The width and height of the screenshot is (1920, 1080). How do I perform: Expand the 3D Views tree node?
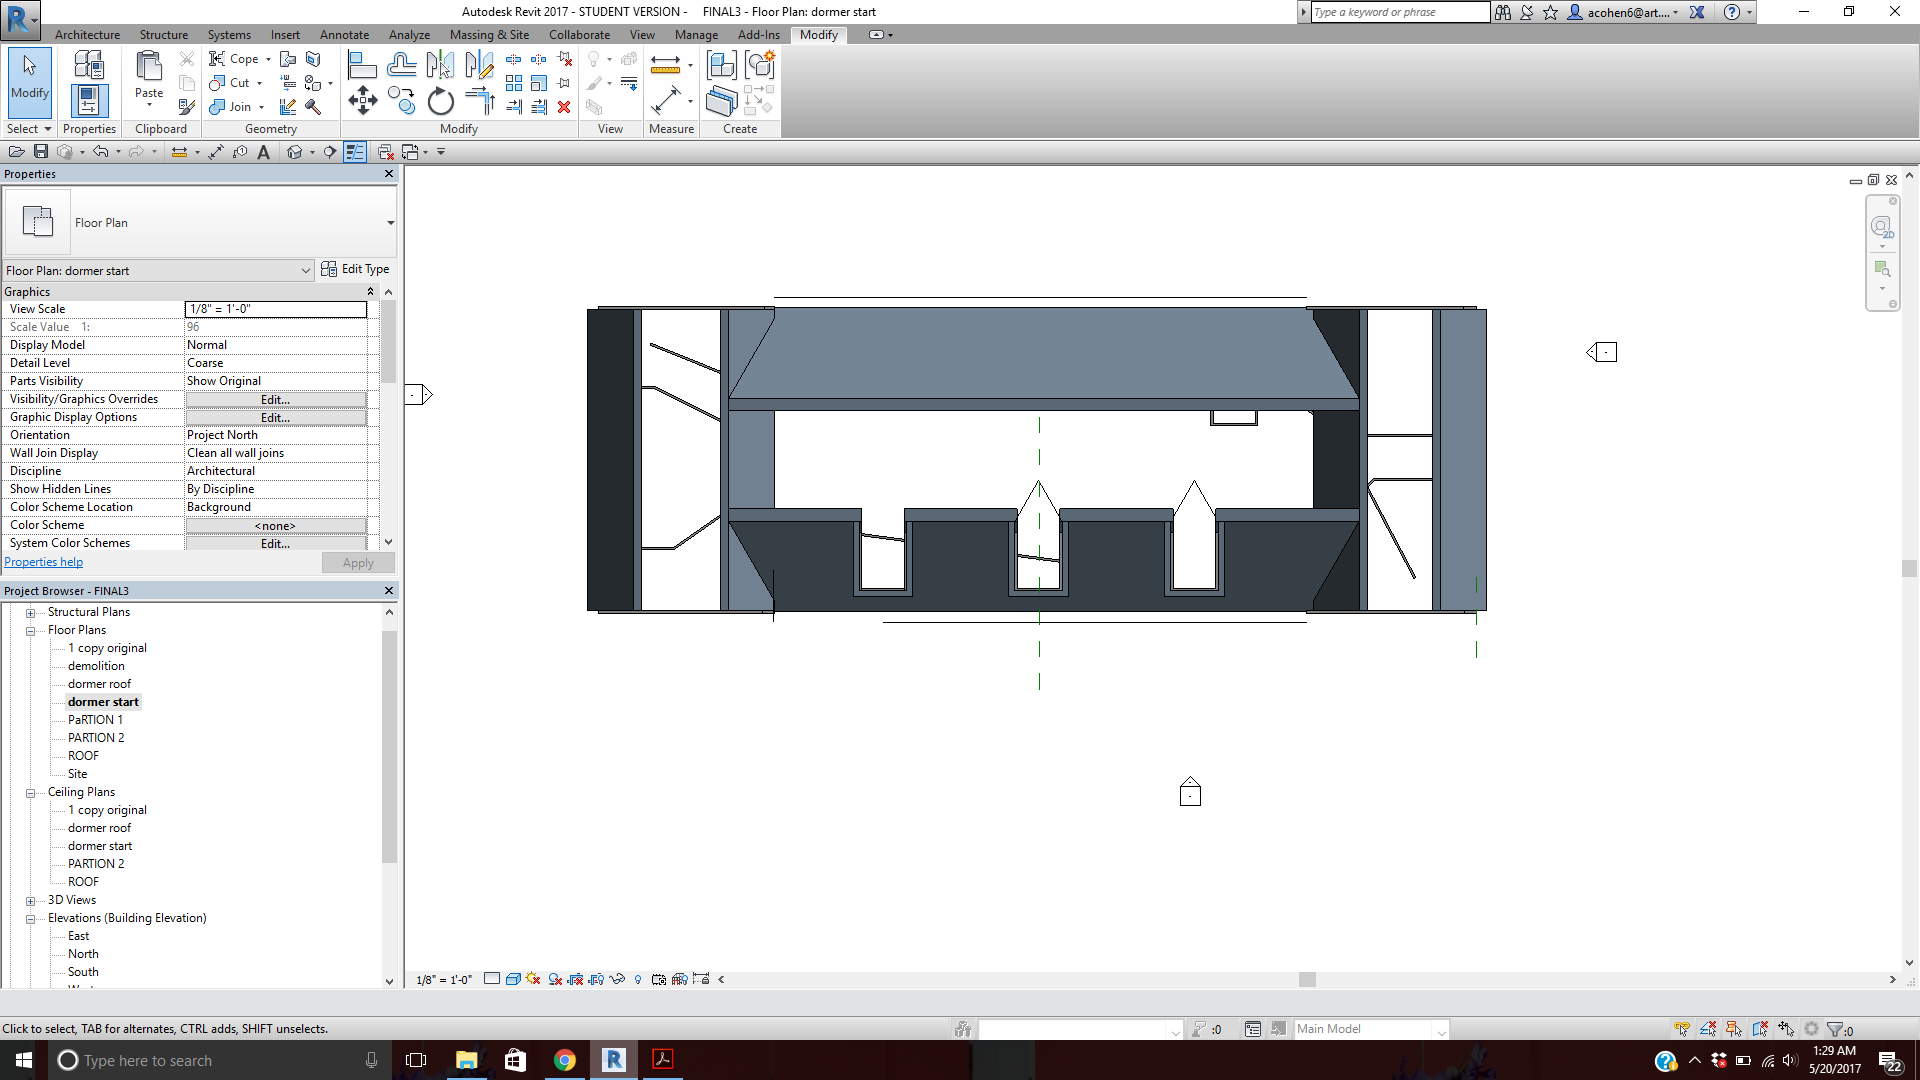pyautogui.click(x=30, y=901)
